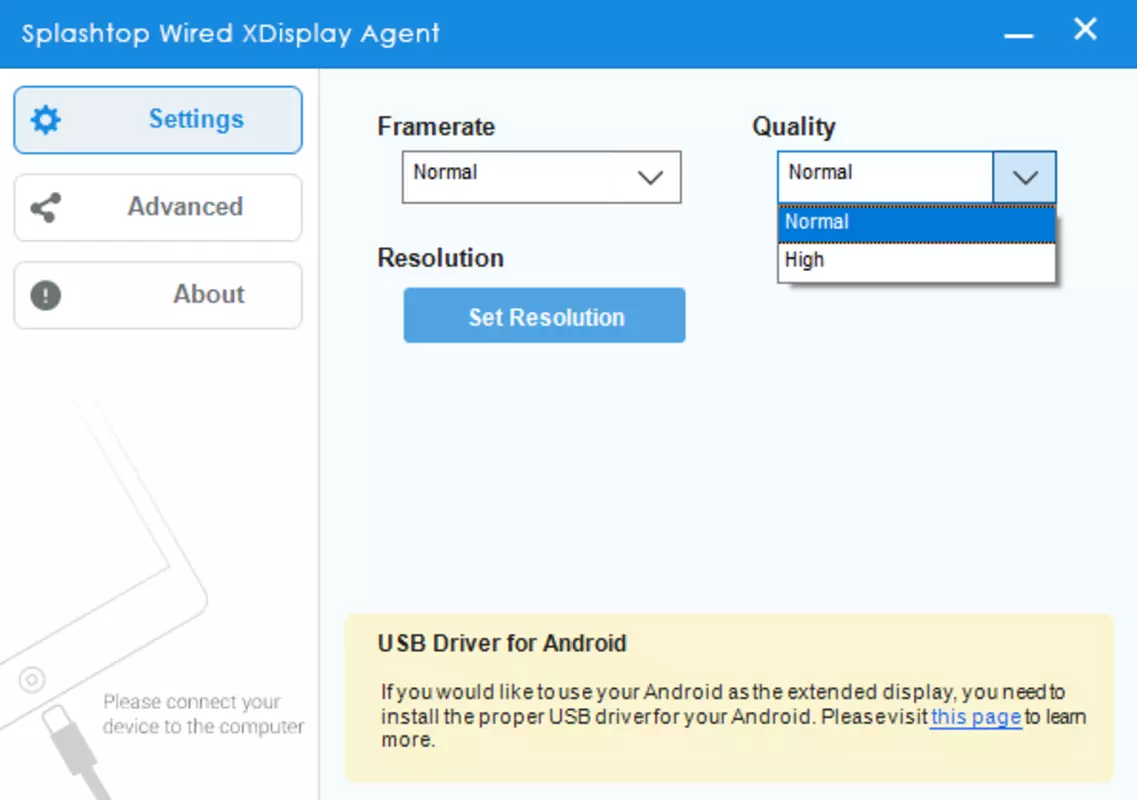Screen dimensions: 1137x800
Task: Click the Quality field showing Normal
Action: coord(885,177)
